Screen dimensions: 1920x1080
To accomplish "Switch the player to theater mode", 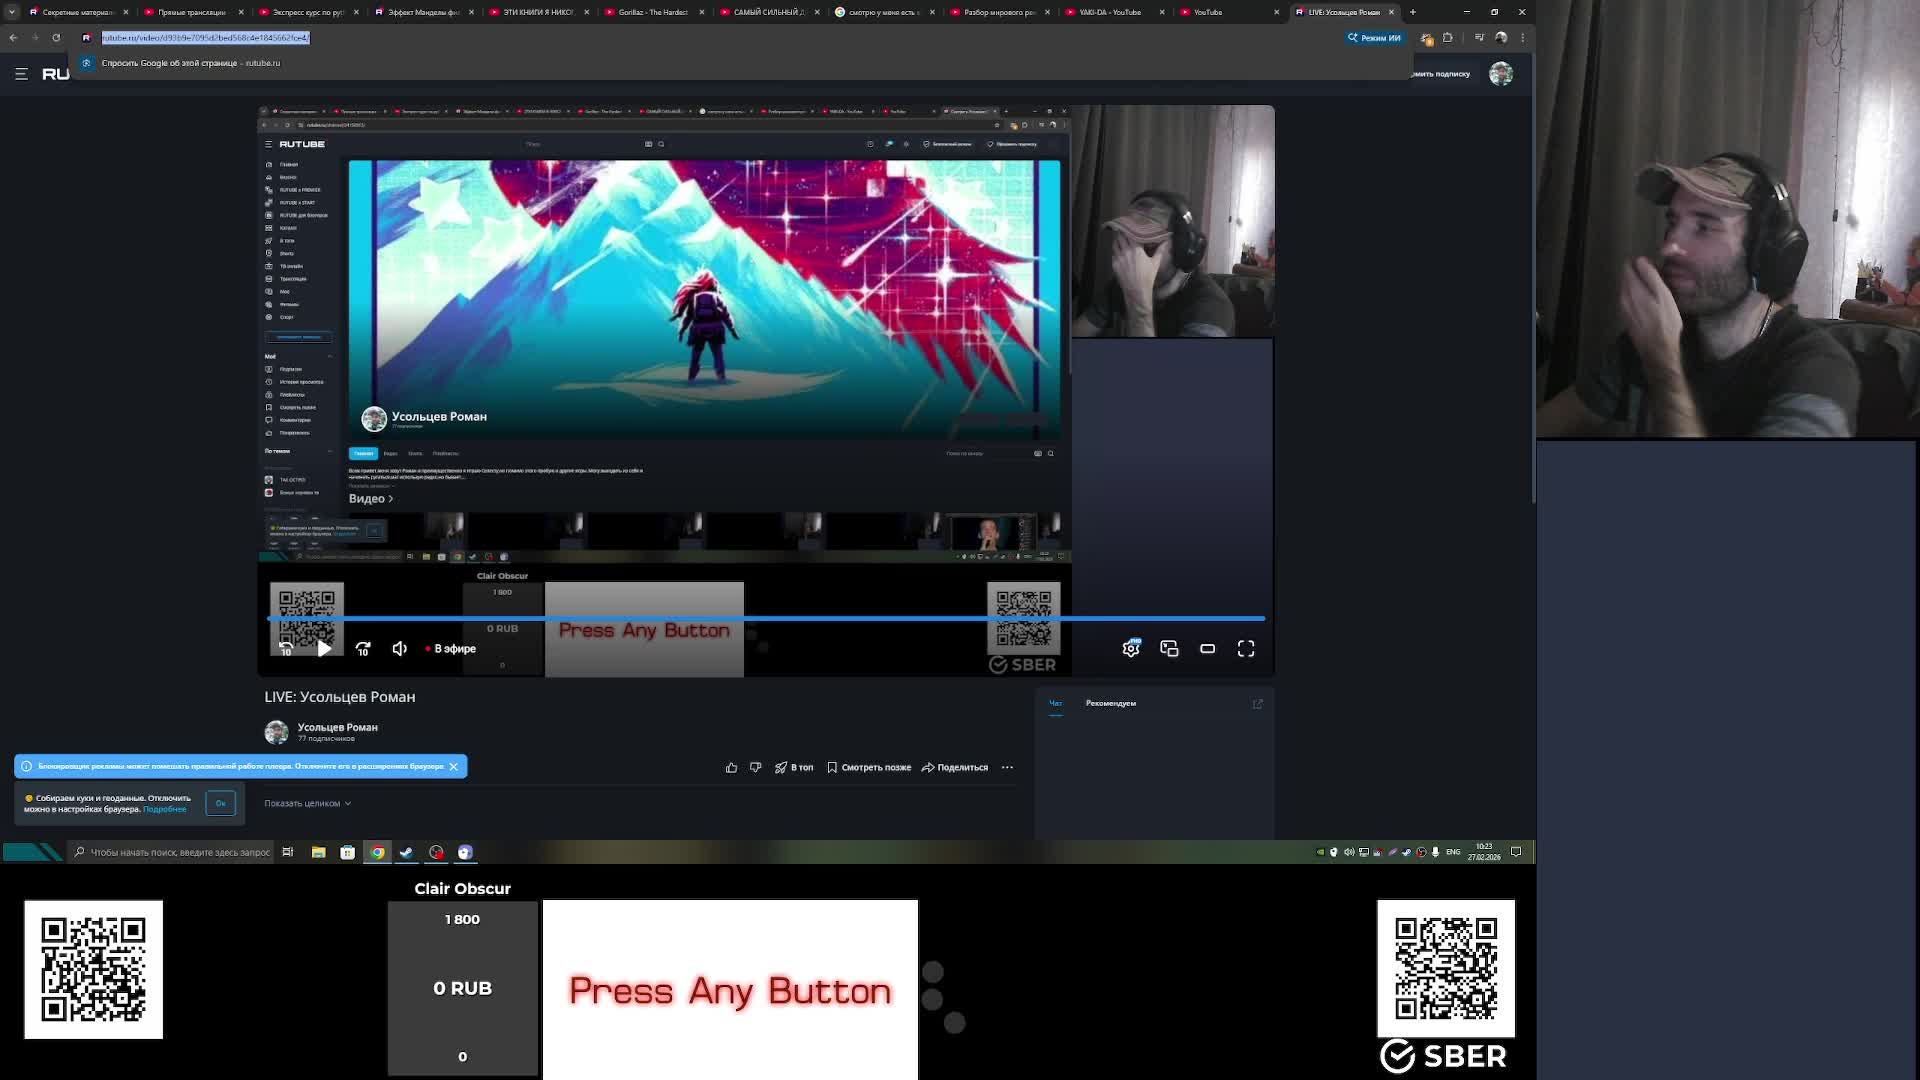I will click(x=1207, y=649).
